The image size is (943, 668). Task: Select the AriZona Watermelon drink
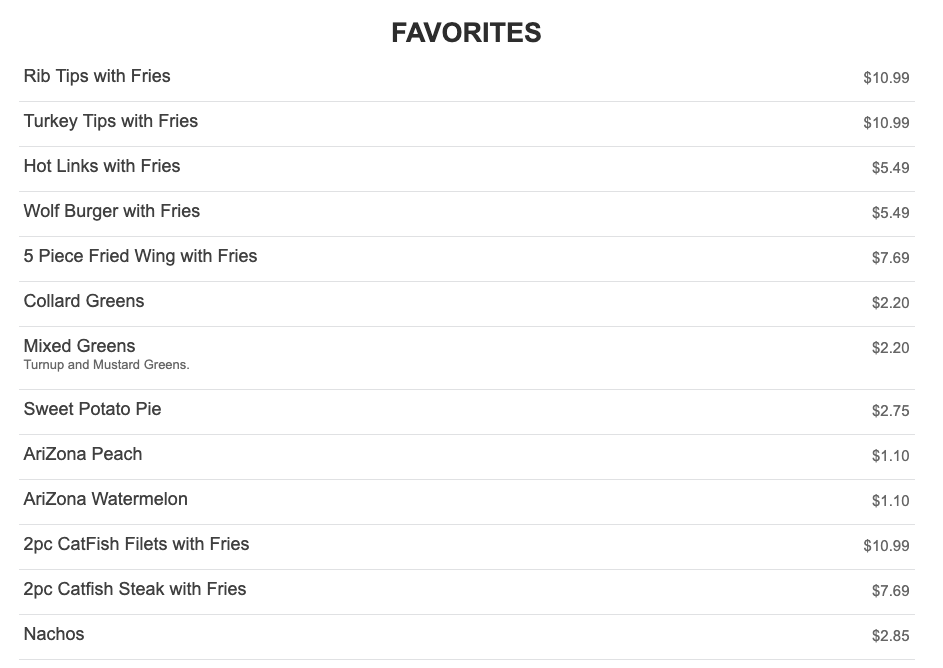tap(106, 499)
